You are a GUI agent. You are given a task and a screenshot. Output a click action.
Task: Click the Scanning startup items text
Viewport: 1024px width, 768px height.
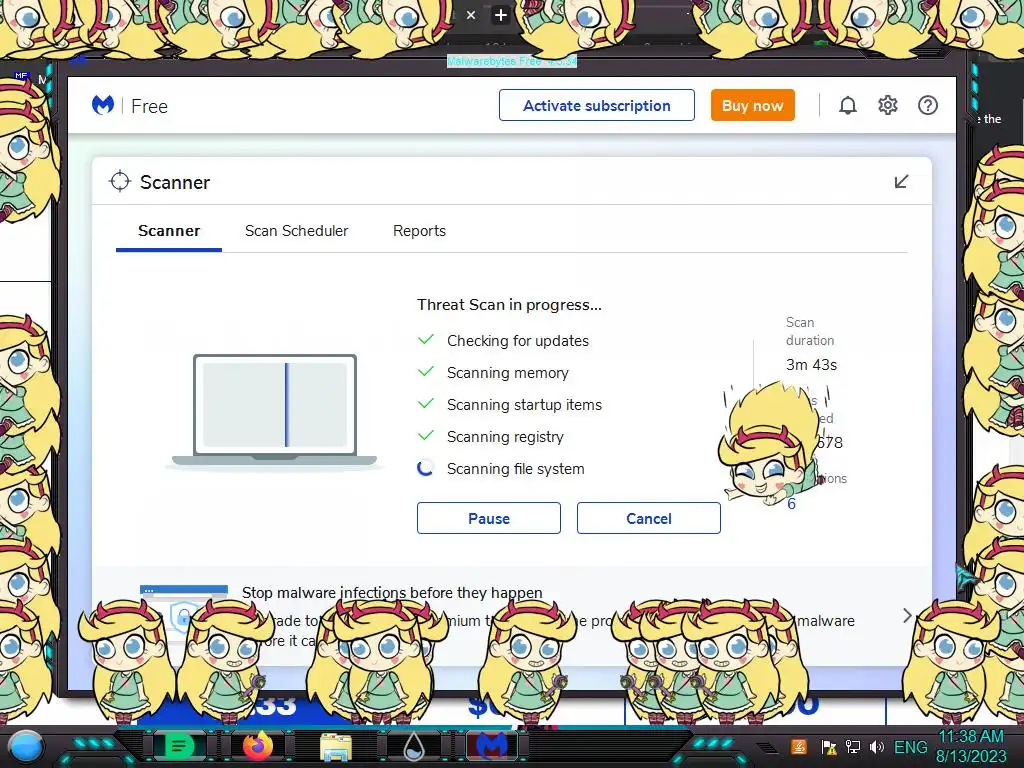pos(524,404)
